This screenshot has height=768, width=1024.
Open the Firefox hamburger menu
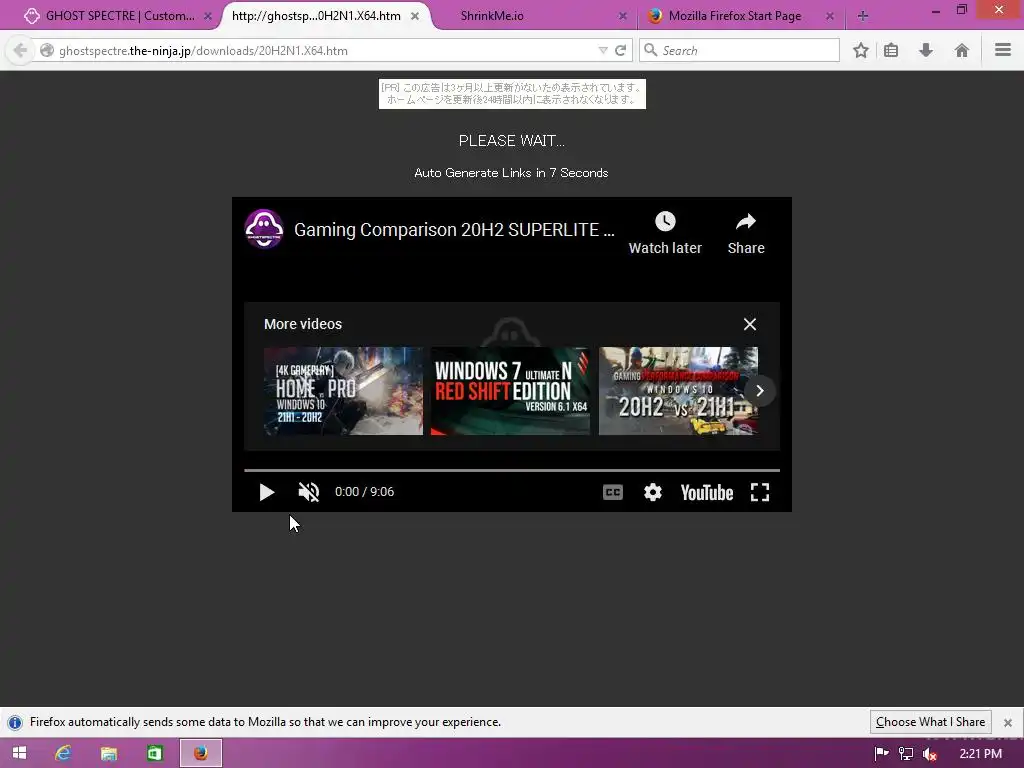(1003, 50)
